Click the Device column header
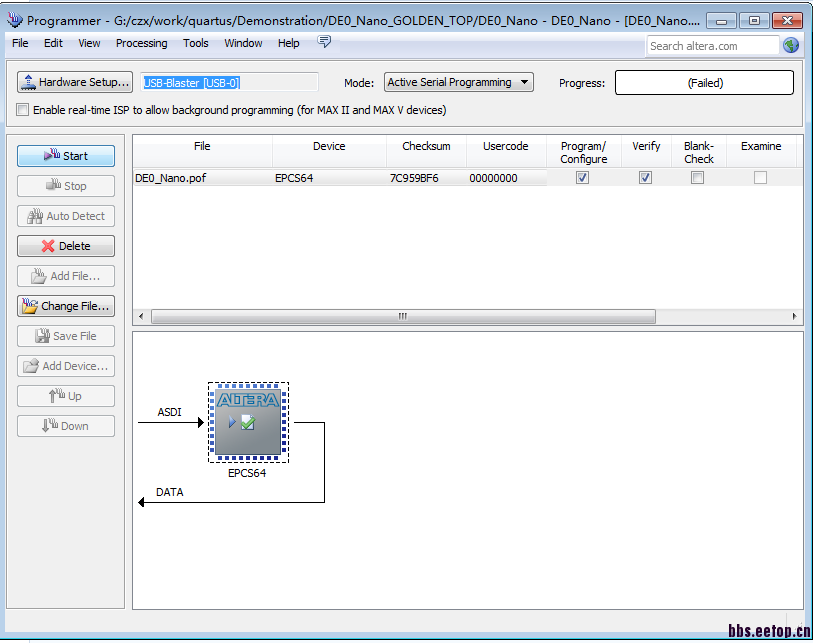The width and height of the screenshot is (813, 643). pos(329,152)
